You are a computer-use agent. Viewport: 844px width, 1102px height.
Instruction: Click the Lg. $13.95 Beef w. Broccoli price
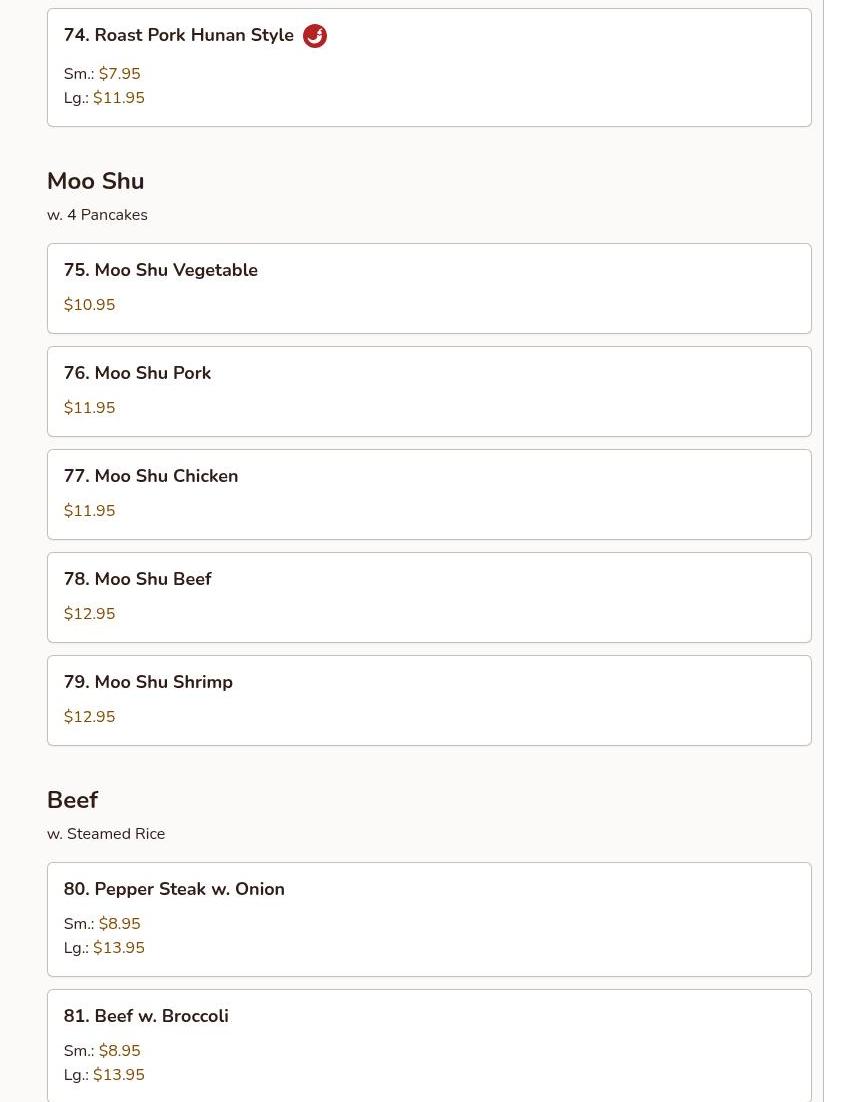coord(104,1075)
